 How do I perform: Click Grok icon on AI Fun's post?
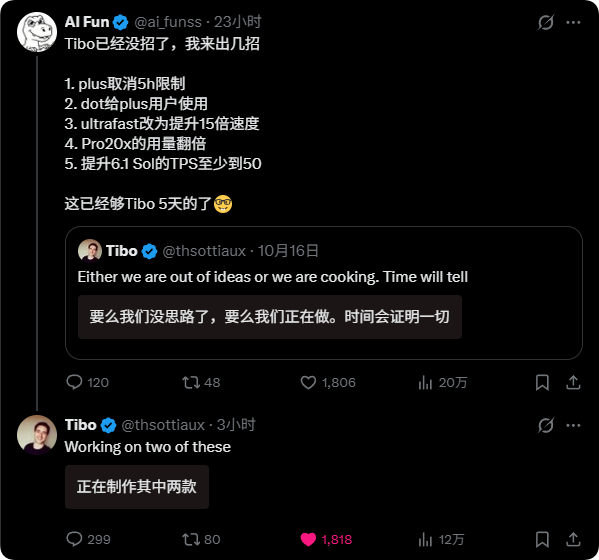tap(546, 22)
